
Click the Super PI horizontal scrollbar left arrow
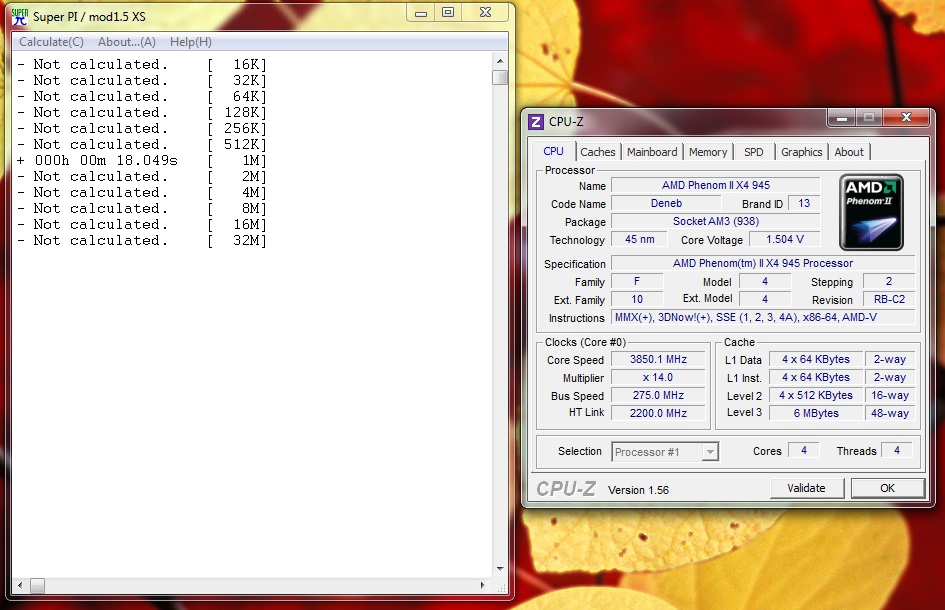coord(20,585)
